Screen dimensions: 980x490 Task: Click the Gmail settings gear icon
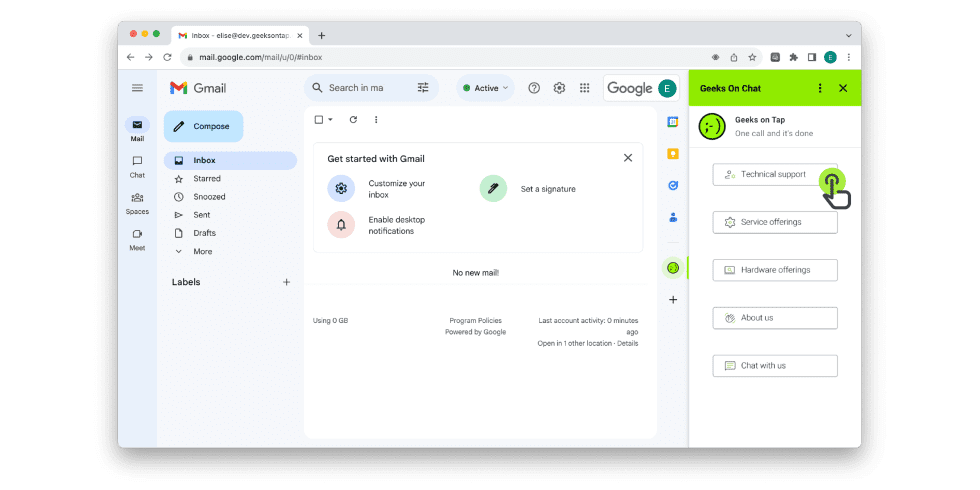pyautogui.click(x=559, y=88)
